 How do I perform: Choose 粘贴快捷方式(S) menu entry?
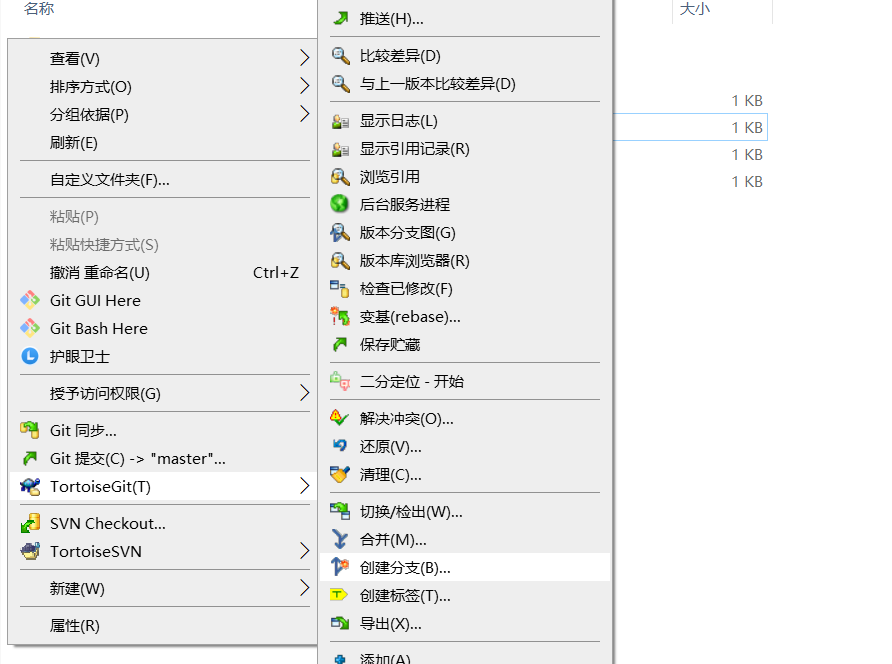164,245
